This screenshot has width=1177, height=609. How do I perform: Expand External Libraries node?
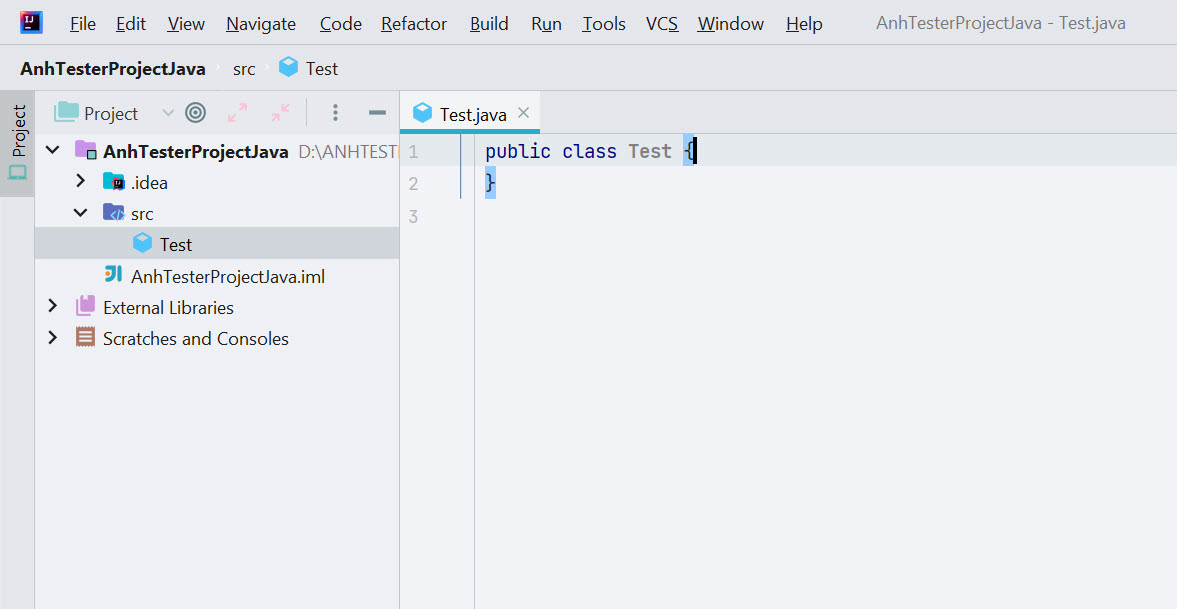(x=53, y=306)
